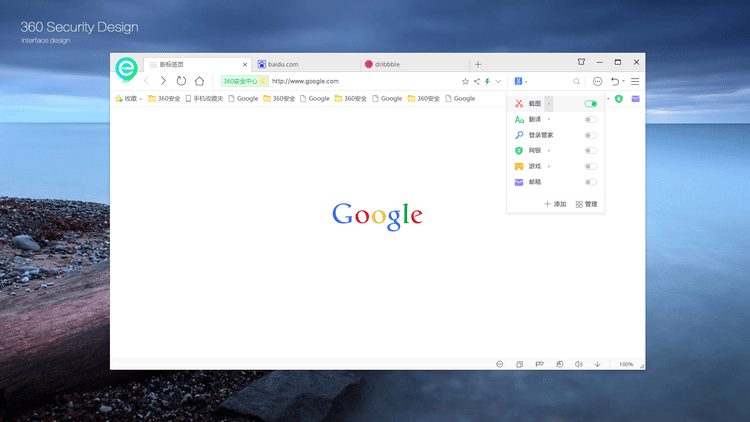The width and height of the screenshot is (750, 422).
Task: Click the magnifier icon in search box
Action: coord(577,81)
